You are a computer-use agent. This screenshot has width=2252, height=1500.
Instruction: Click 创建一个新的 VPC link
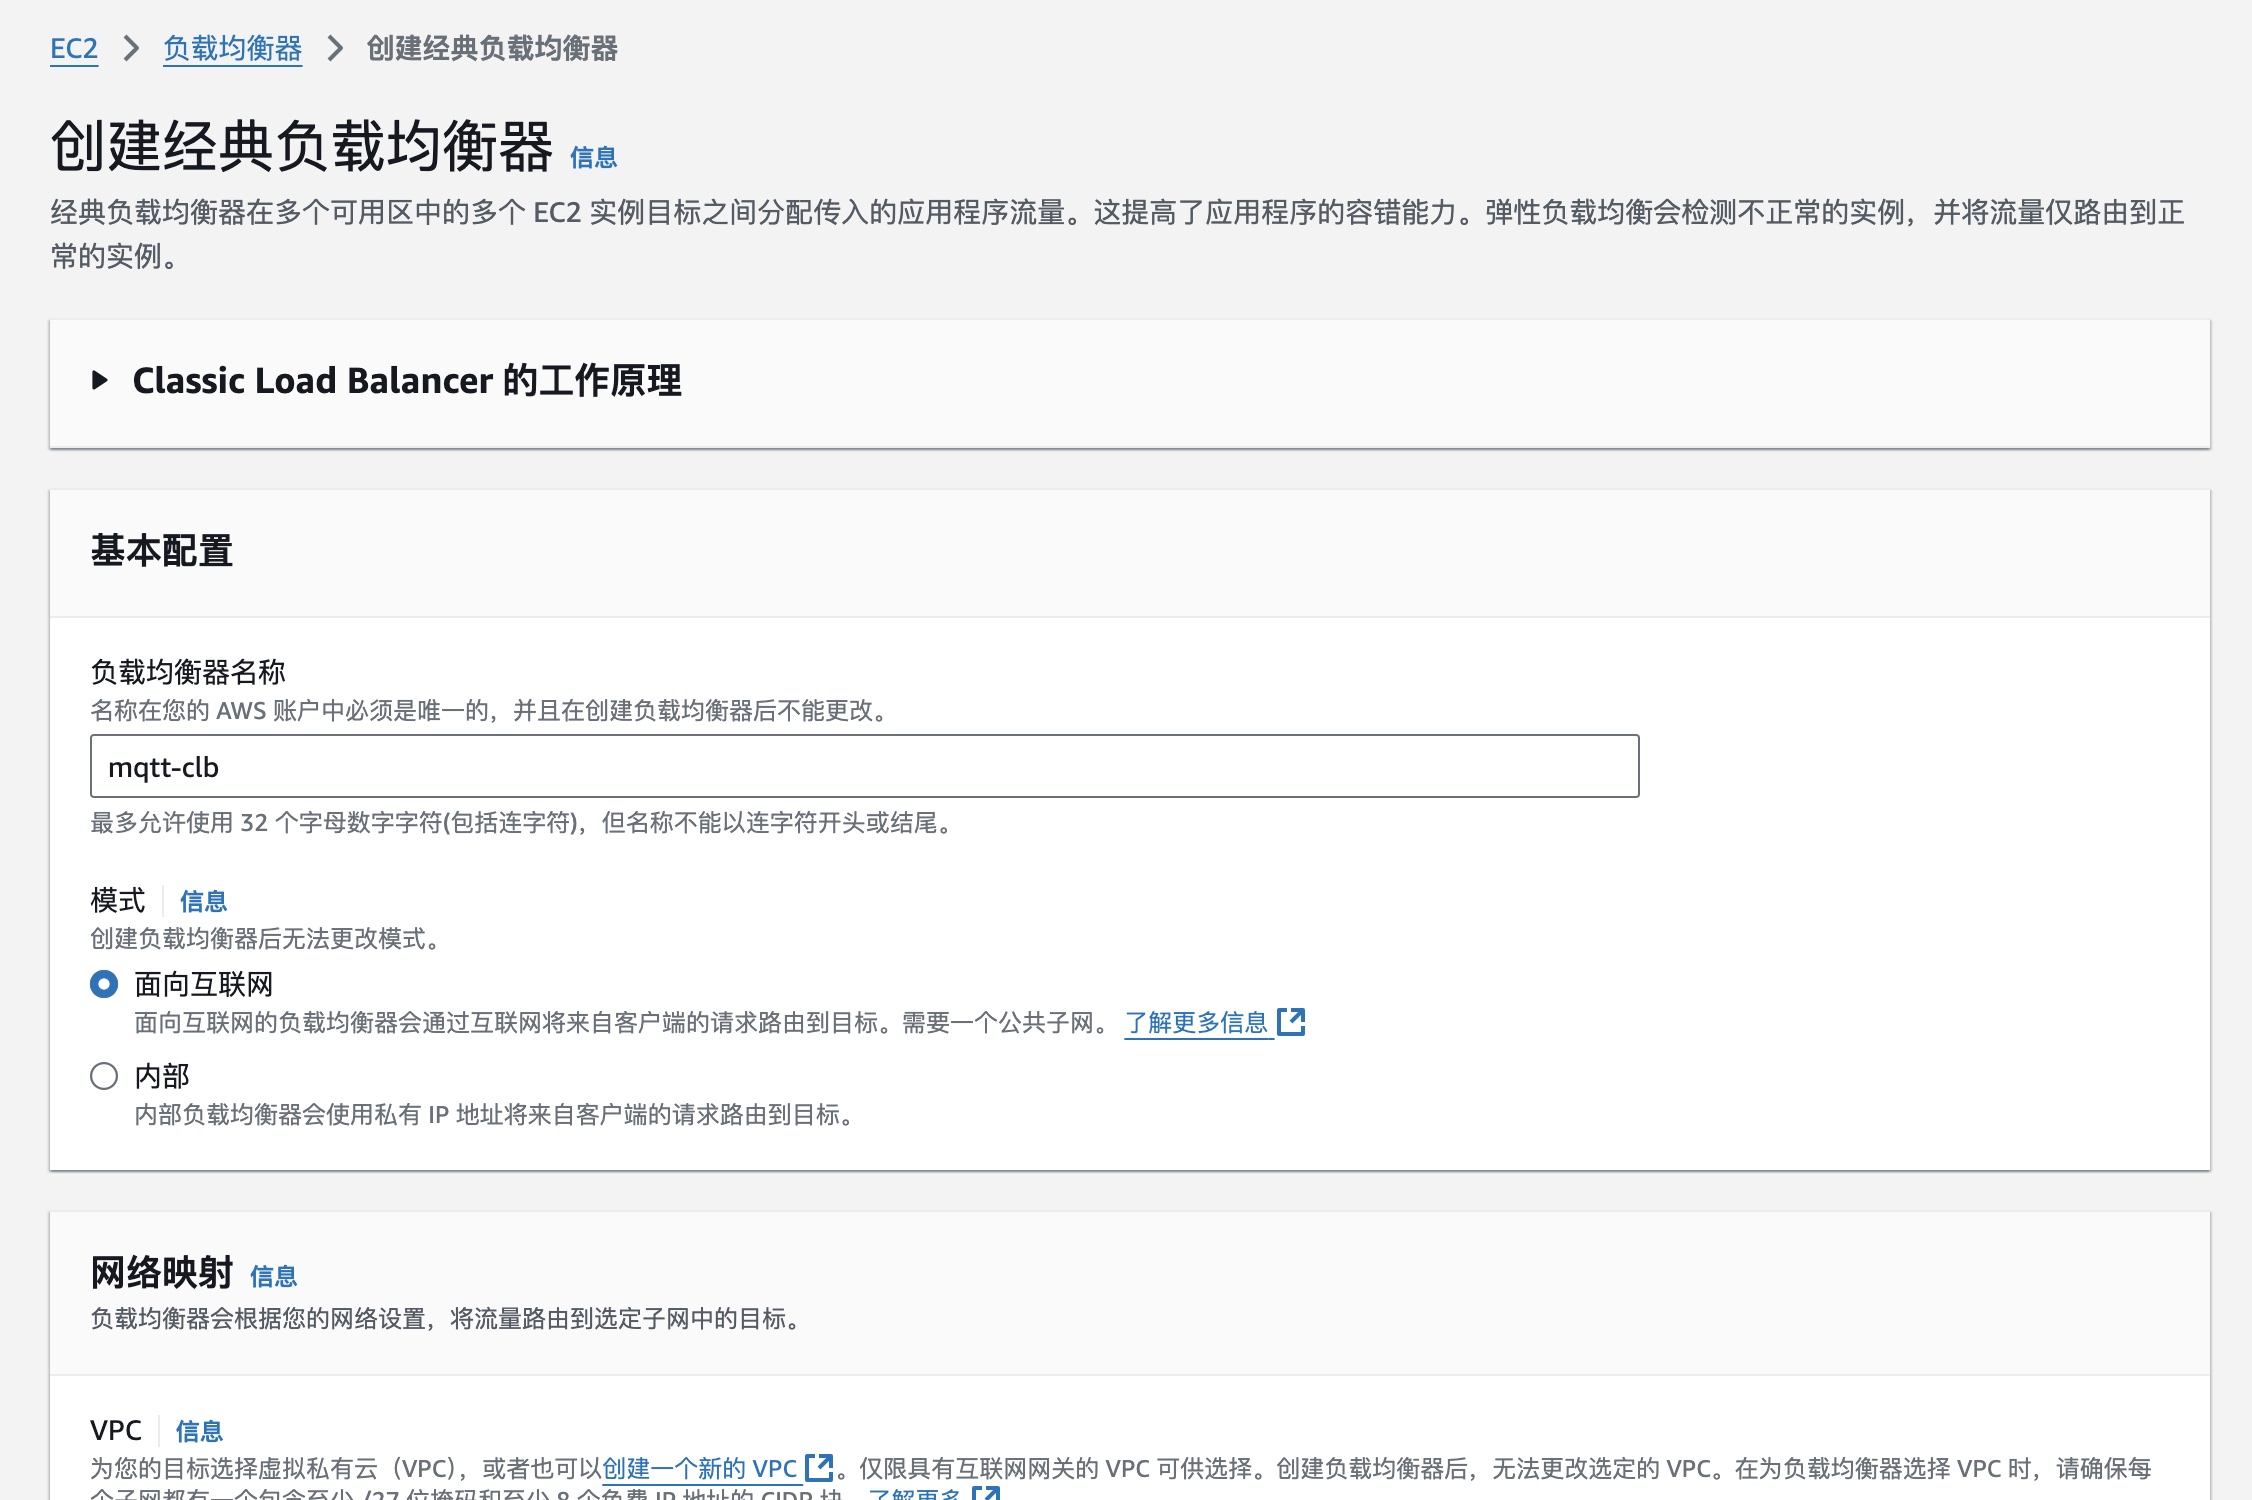pos(699,1468)
